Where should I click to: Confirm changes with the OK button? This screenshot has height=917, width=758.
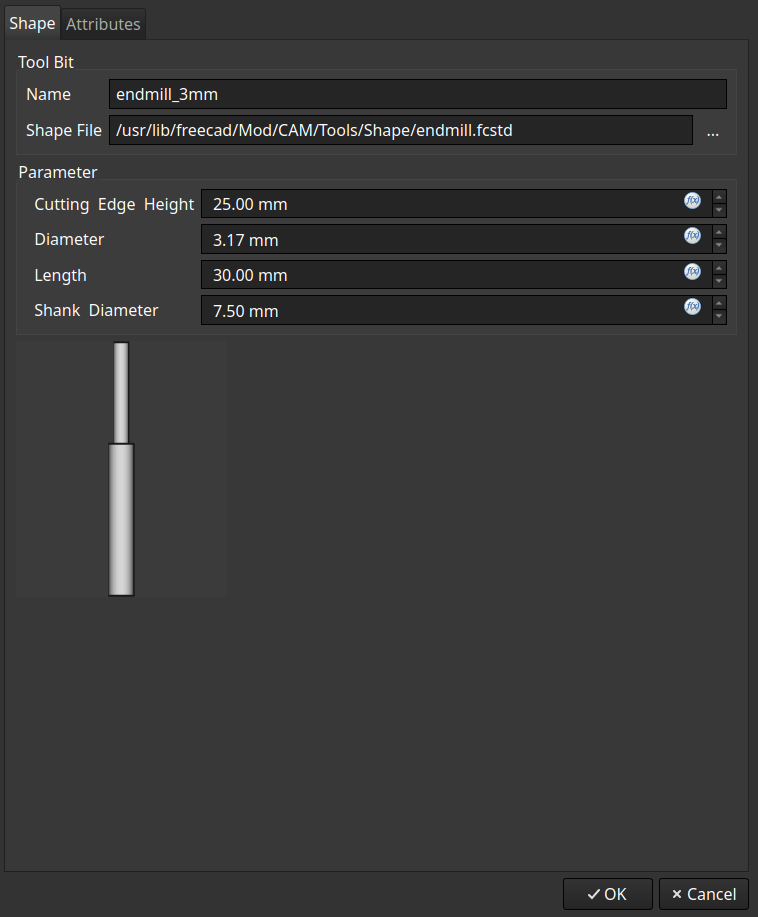(x=608, y=894)
